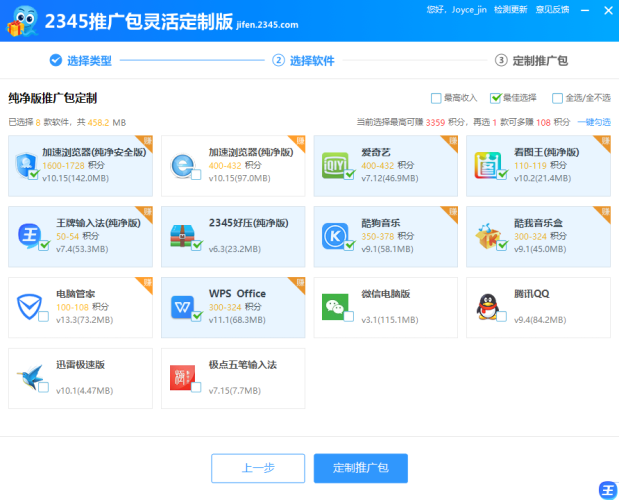Uncheck the WPS Office software checkbox

196,316
